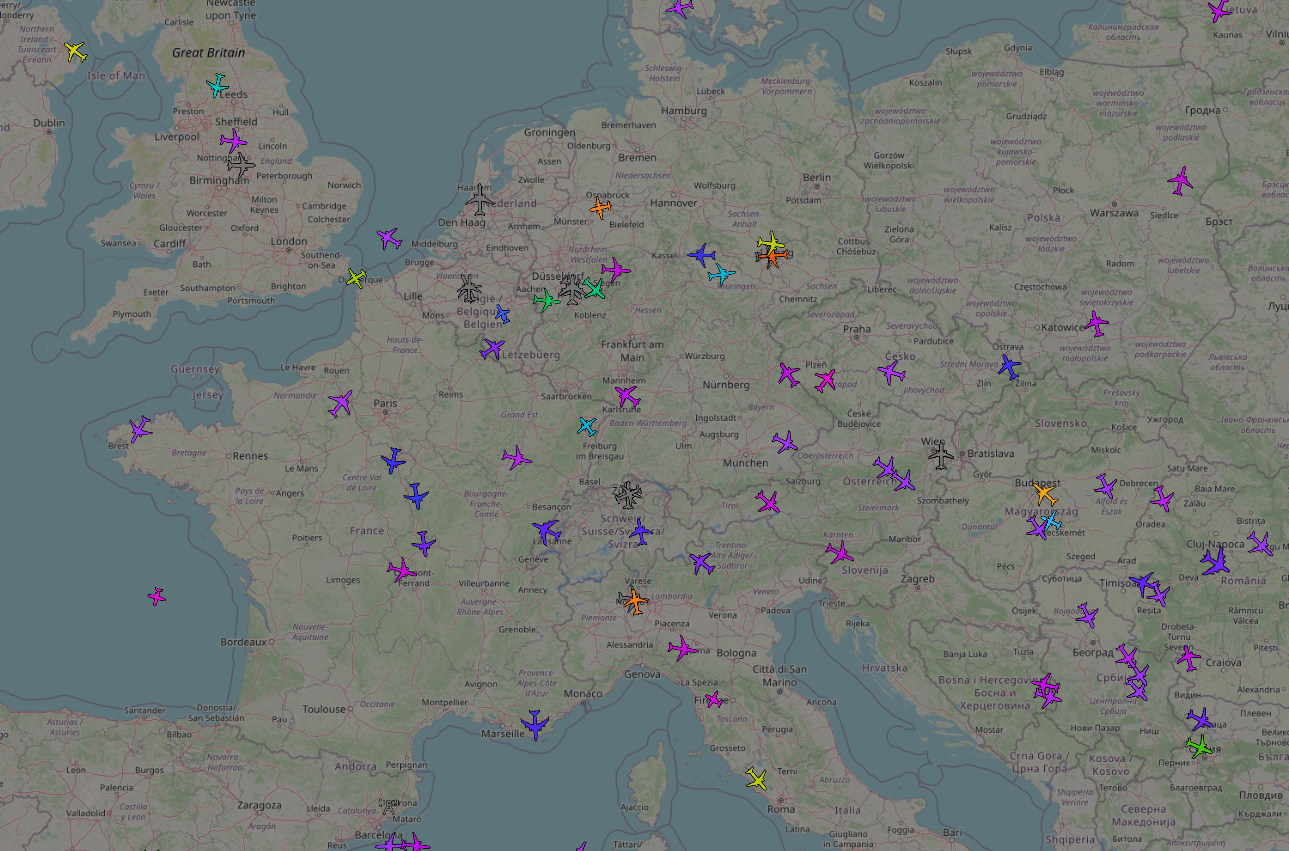This screenshot has width=1289, height=851.
Task: Select the gray plane at Den Haag
Action: [479, 201]
